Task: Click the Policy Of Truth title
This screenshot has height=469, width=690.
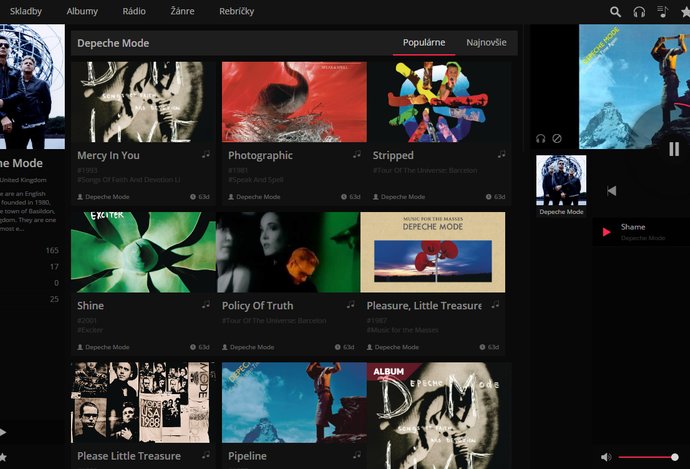Action: (257, 305)
